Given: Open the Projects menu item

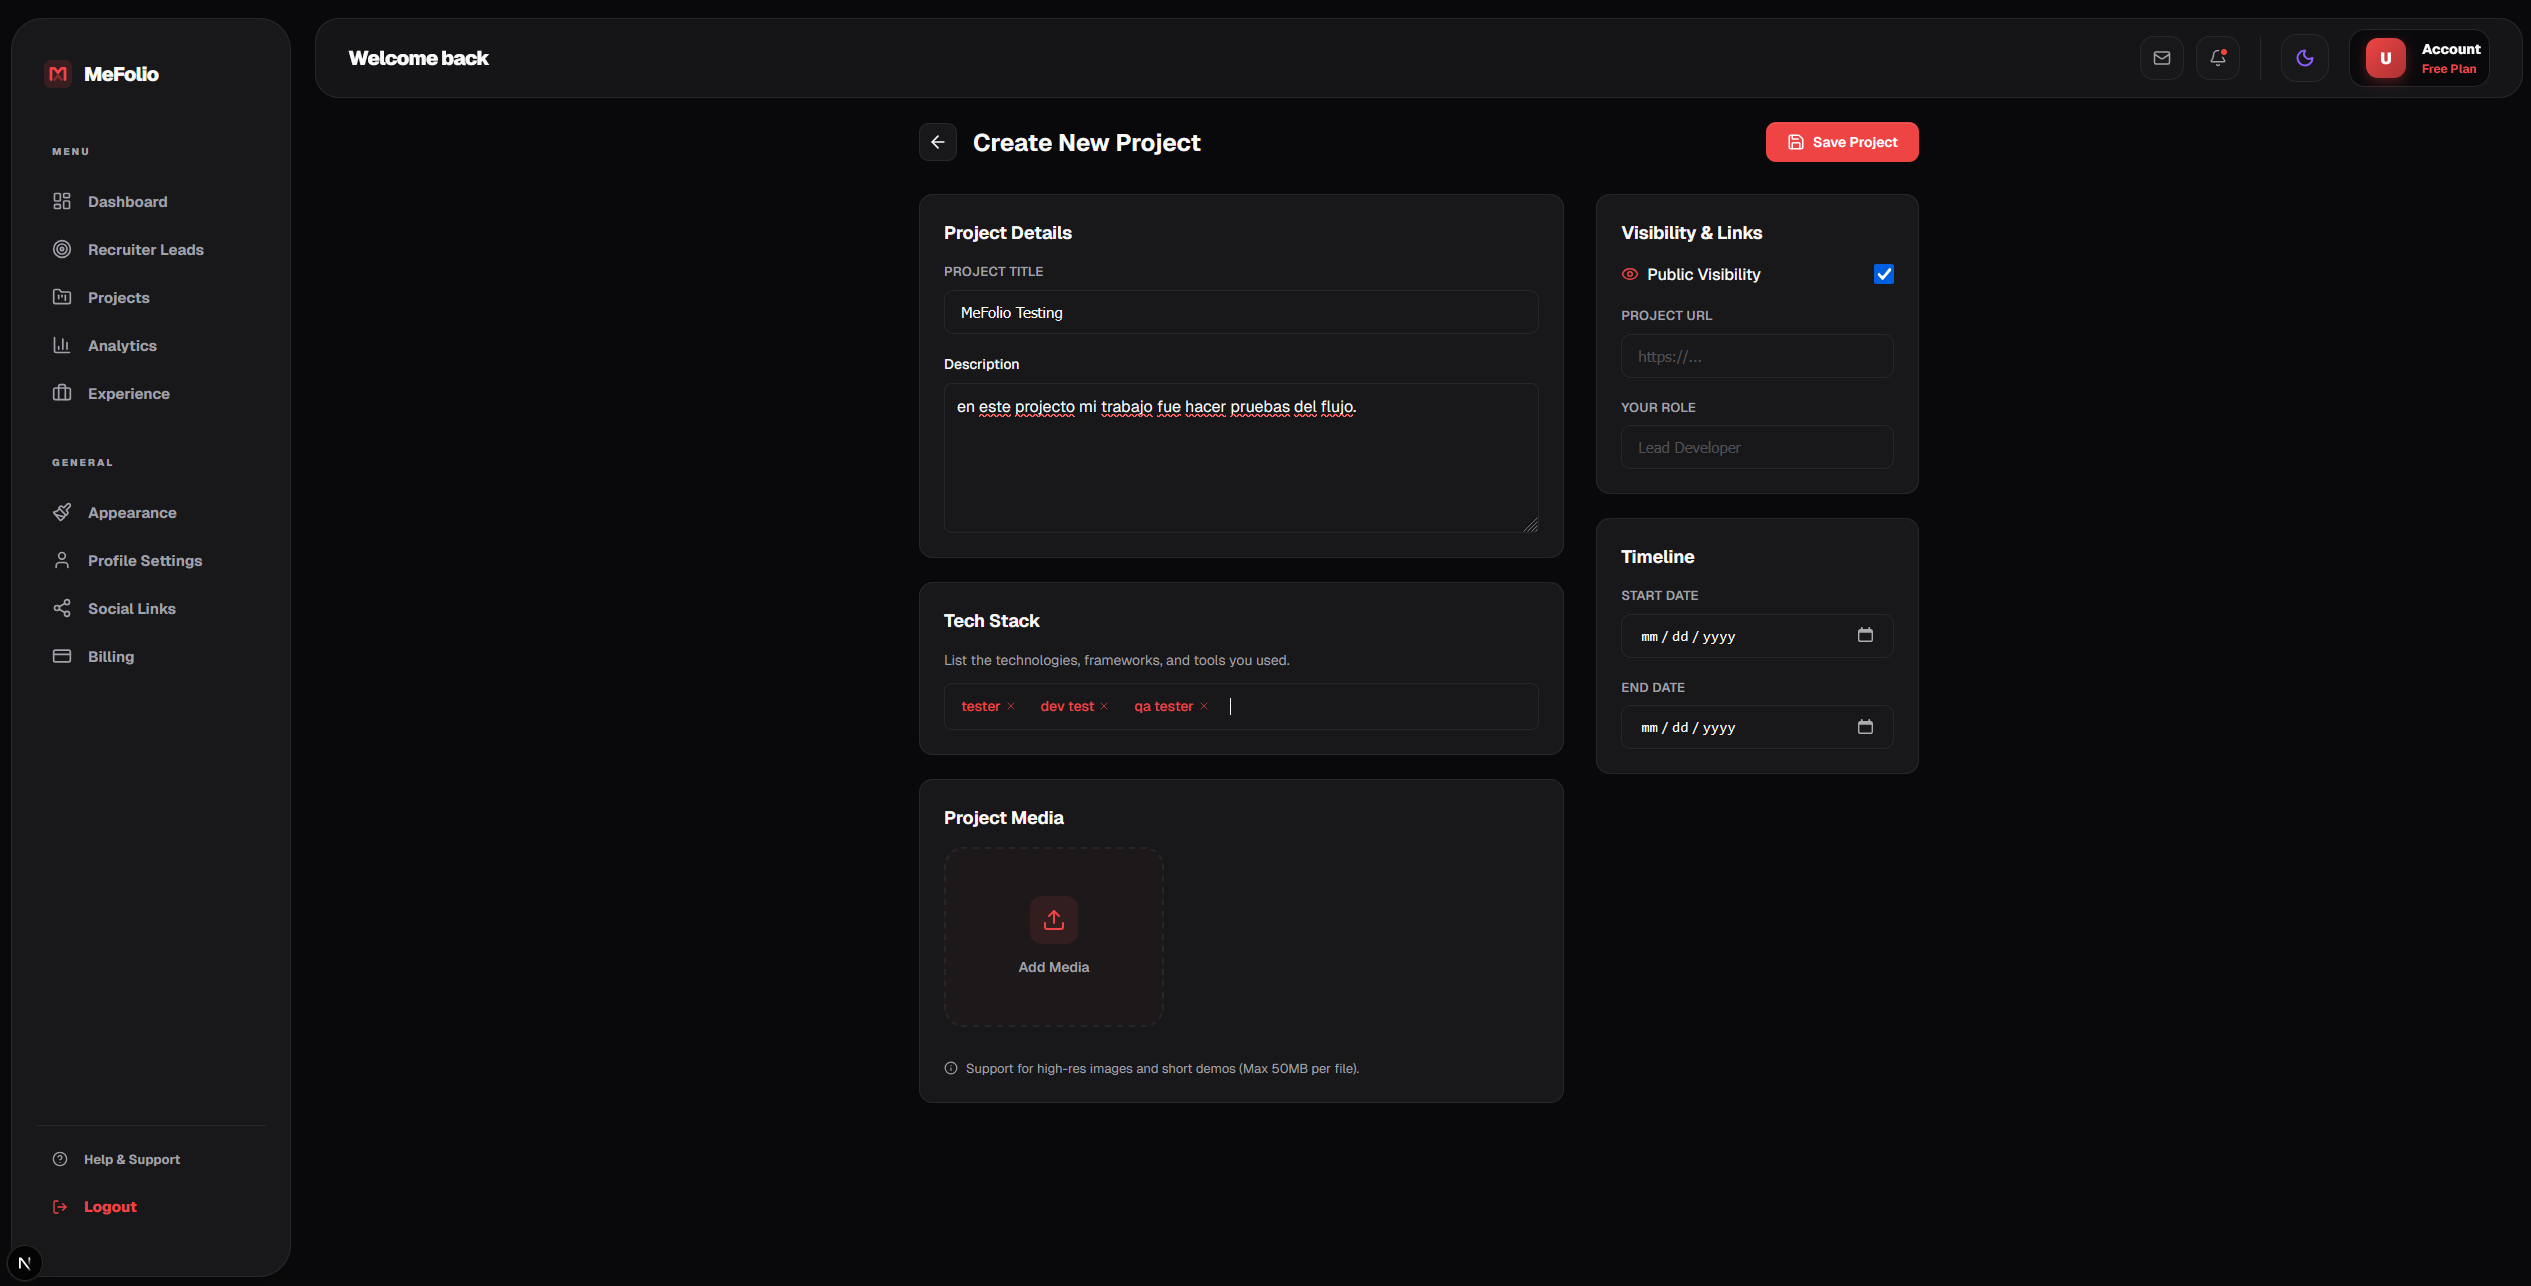Looking at the screenshot, I should point(150,297).
